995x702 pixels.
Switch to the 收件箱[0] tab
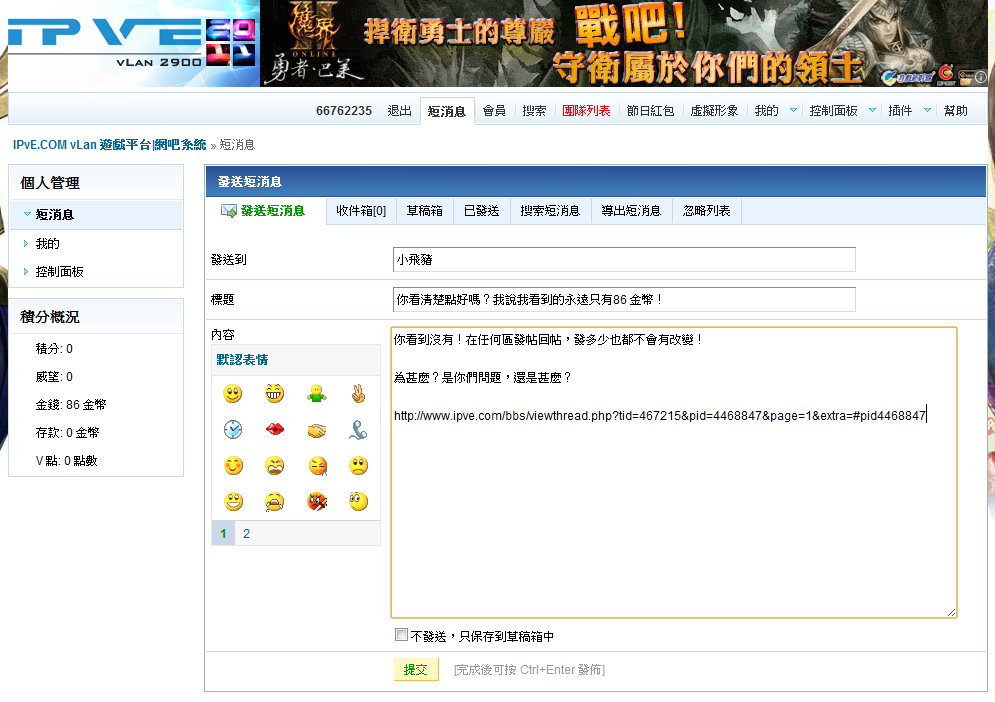tap(361, 211)
